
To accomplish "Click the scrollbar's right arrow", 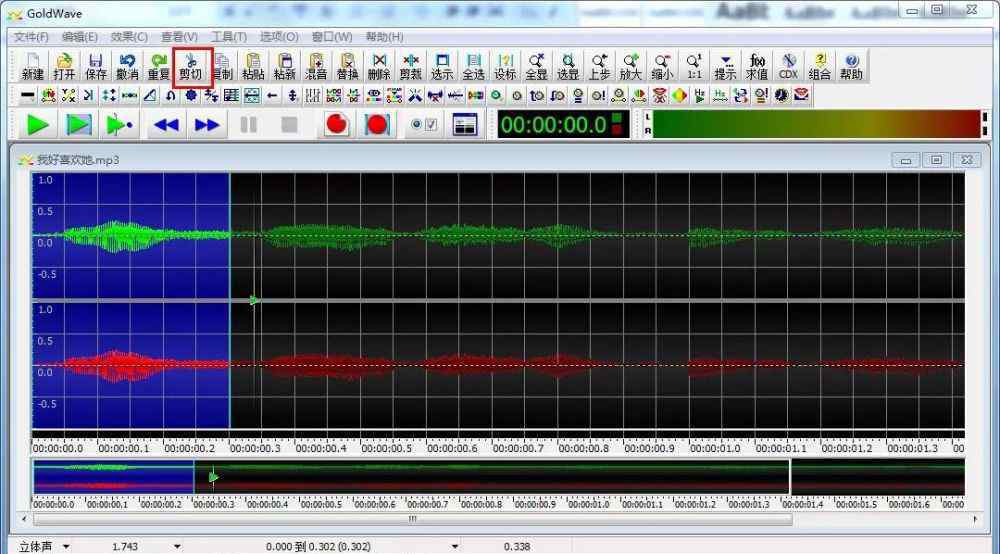I will click(975, 520).
